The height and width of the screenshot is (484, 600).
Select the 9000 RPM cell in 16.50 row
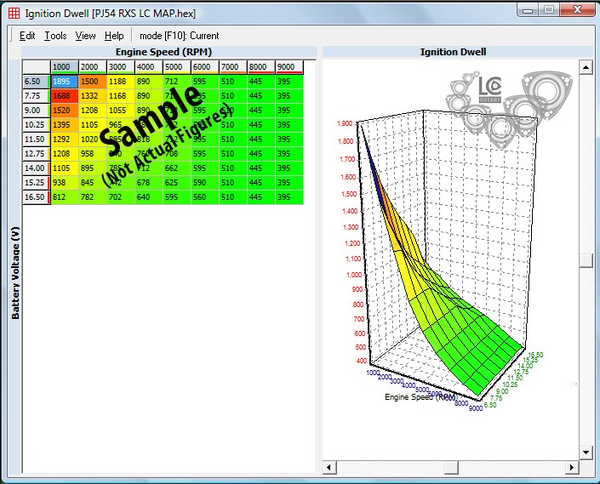click(289, 197)
